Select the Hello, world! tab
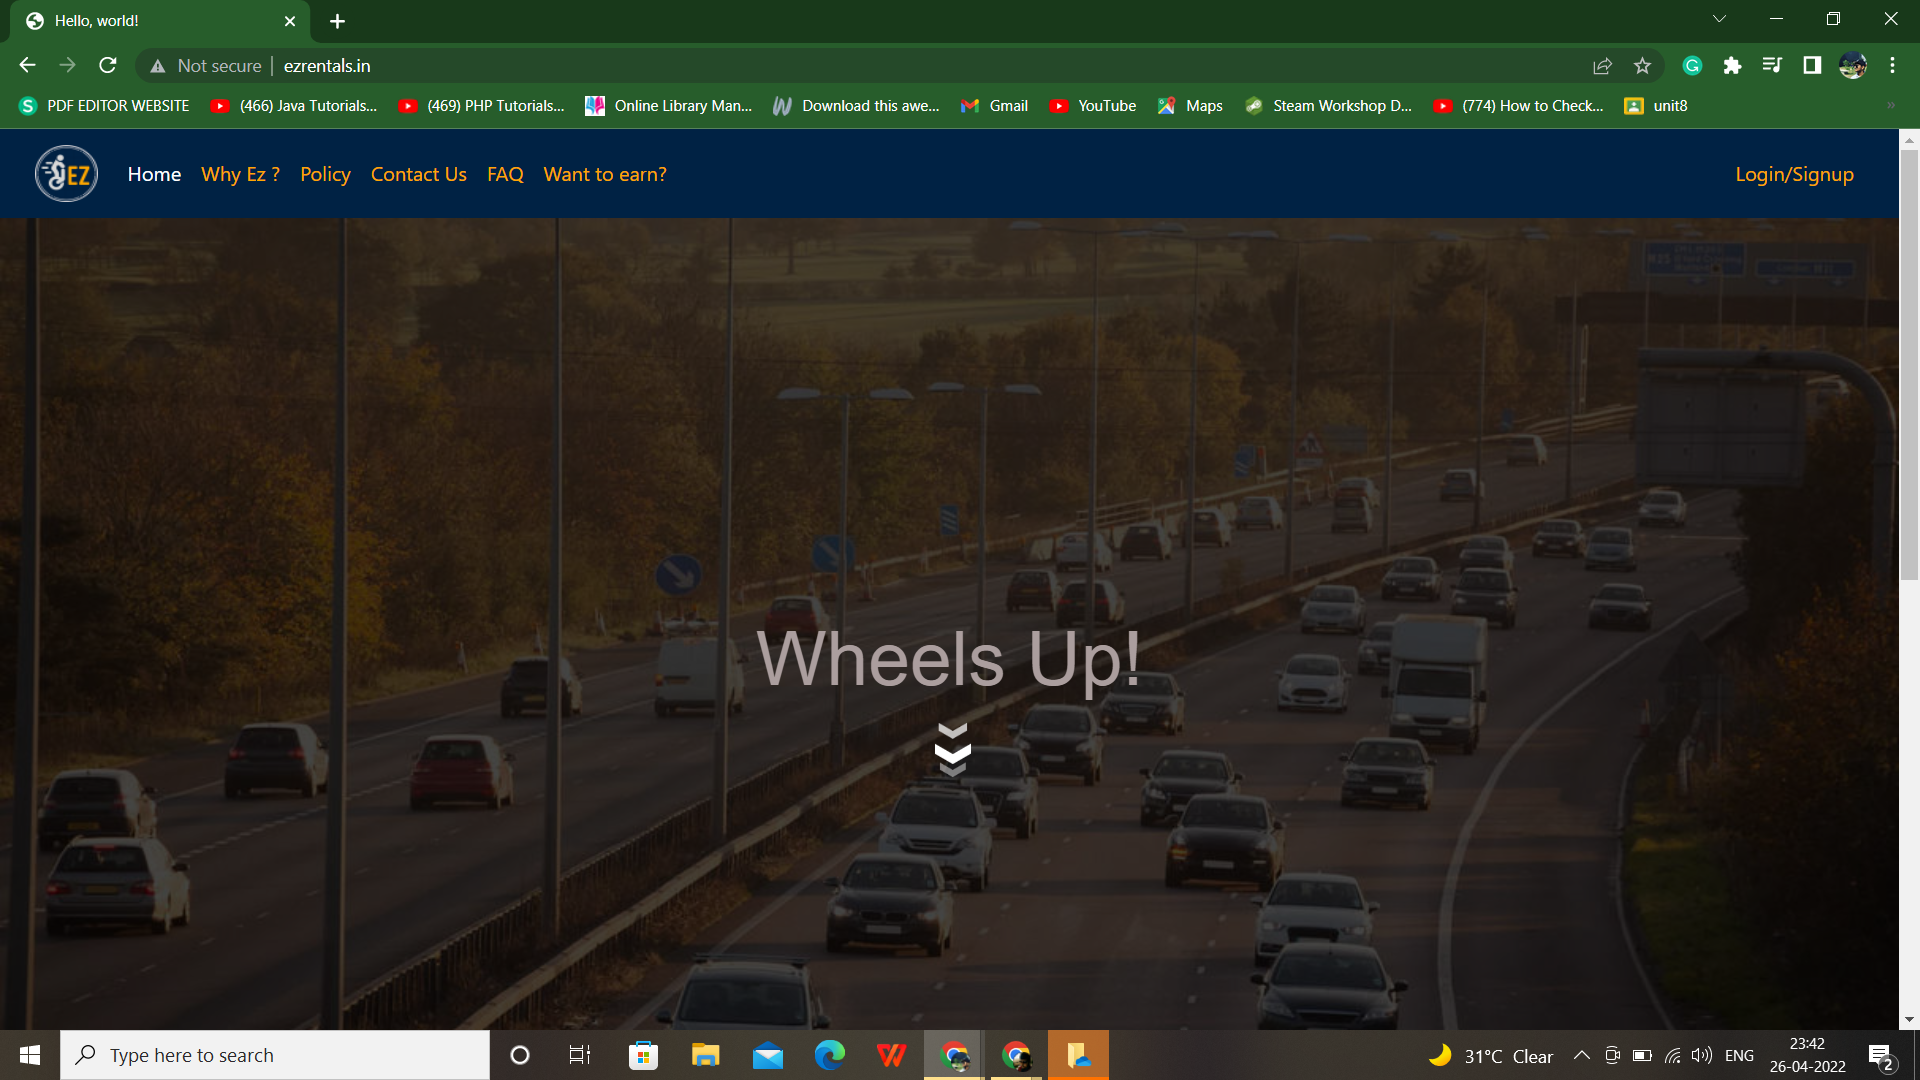 point(160,21)
